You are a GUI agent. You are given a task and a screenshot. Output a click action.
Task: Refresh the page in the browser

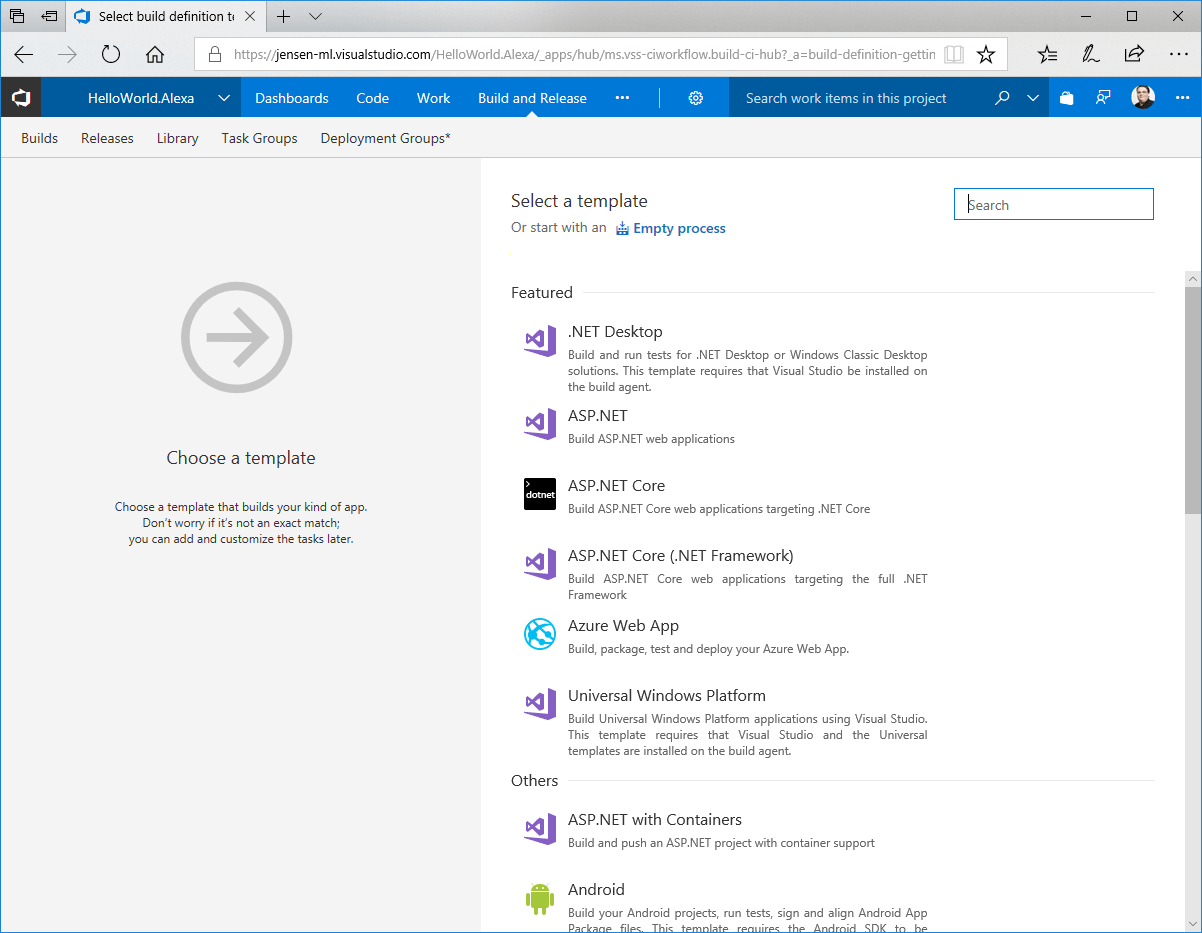(111, 55)
